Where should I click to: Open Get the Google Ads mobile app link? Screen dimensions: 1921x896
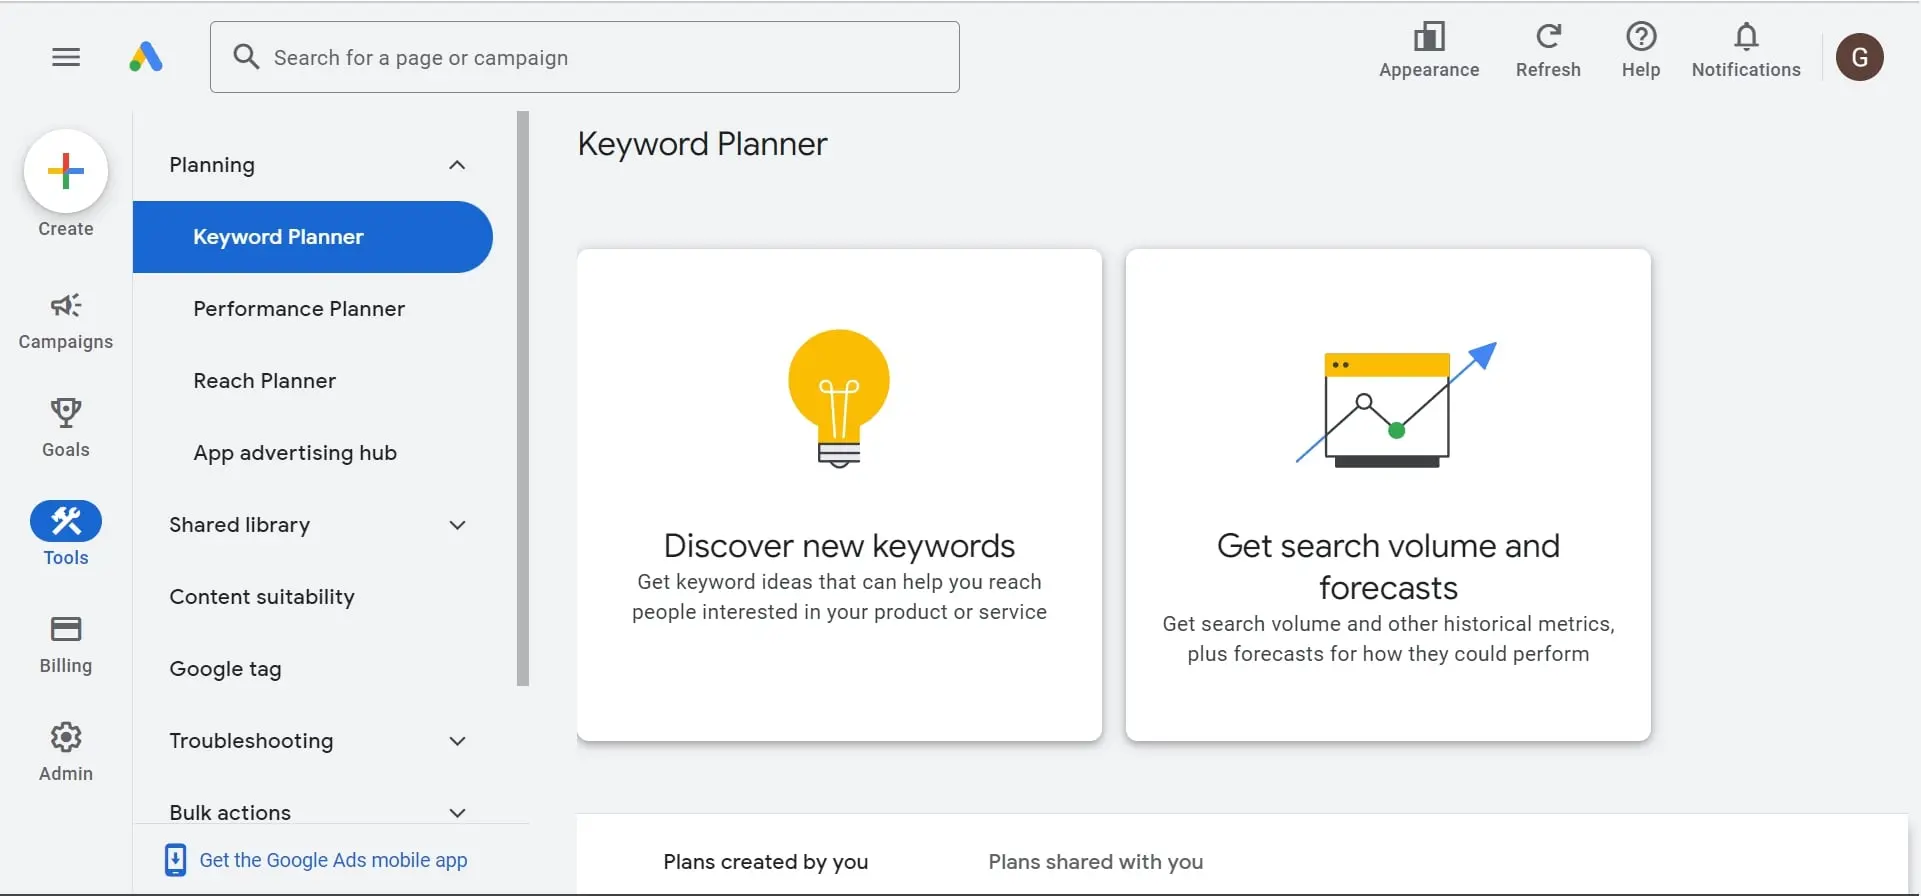pyautogui.click(x=333, y=860)
